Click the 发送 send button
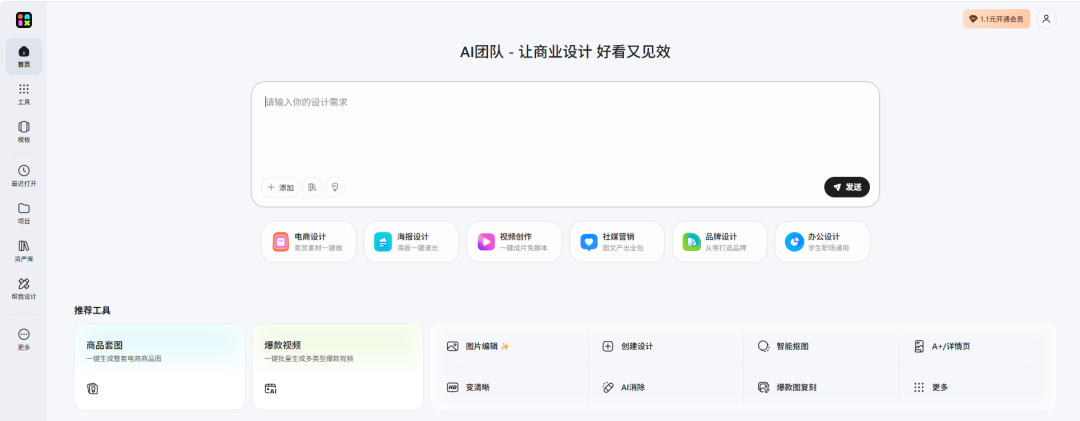The width and height of the screenshot is (1080, 421). coord(847,187)
